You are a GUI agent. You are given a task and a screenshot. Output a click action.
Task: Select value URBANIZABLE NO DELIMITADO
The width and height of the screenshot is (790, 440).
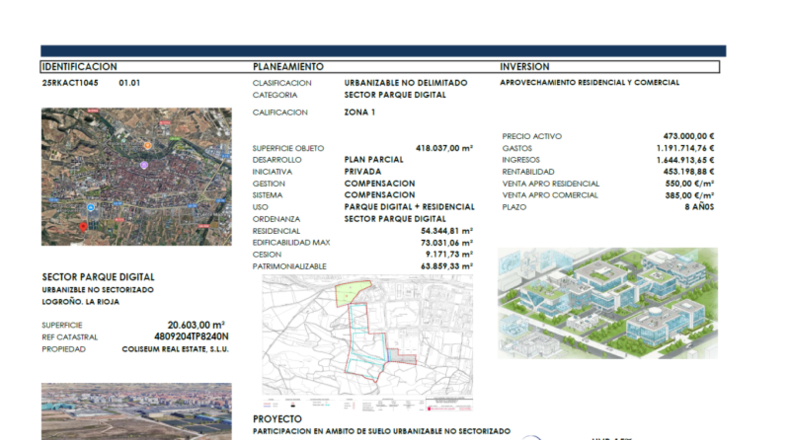click(406, 83)
